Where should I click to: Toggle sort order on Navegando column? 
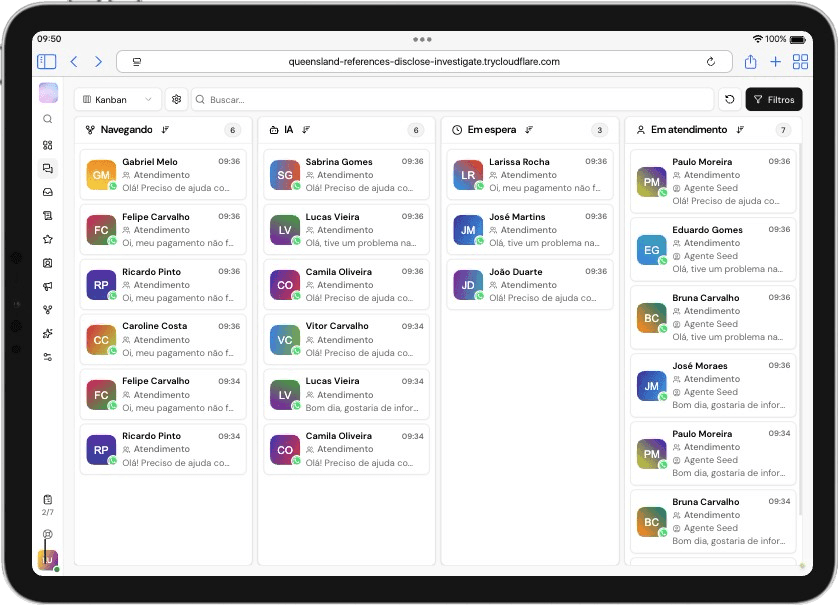tap(165, 130)
